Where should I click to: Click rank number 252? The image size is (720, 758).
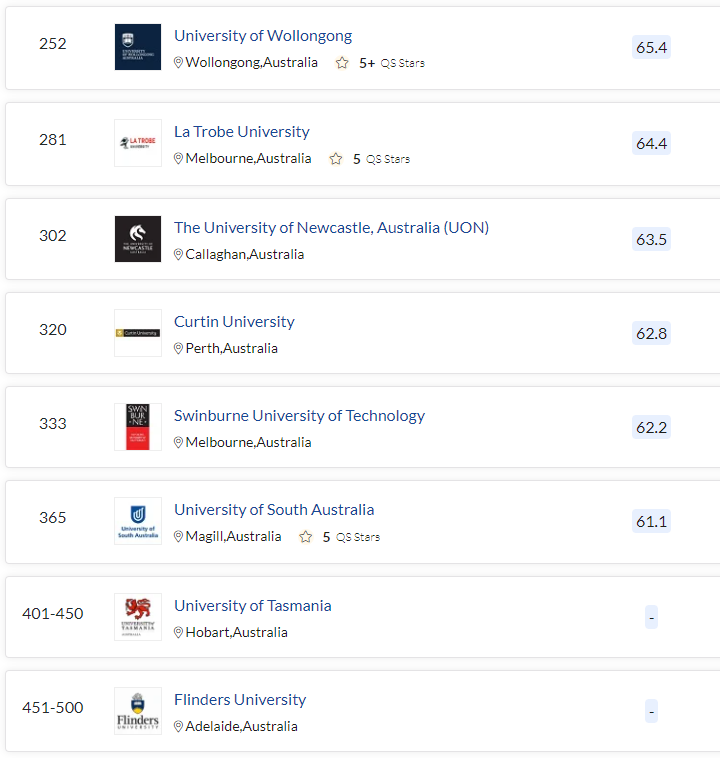[53, 44]
